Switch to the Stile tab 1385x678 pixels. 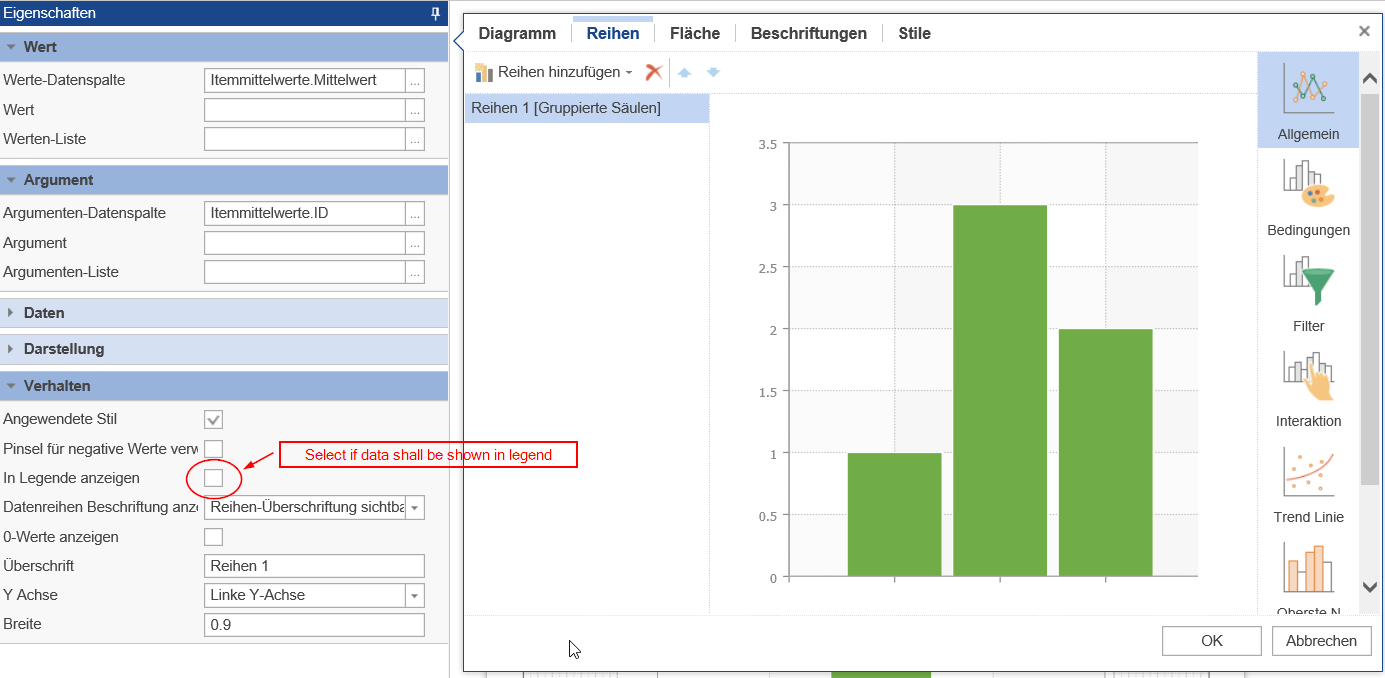pos(914,33)
